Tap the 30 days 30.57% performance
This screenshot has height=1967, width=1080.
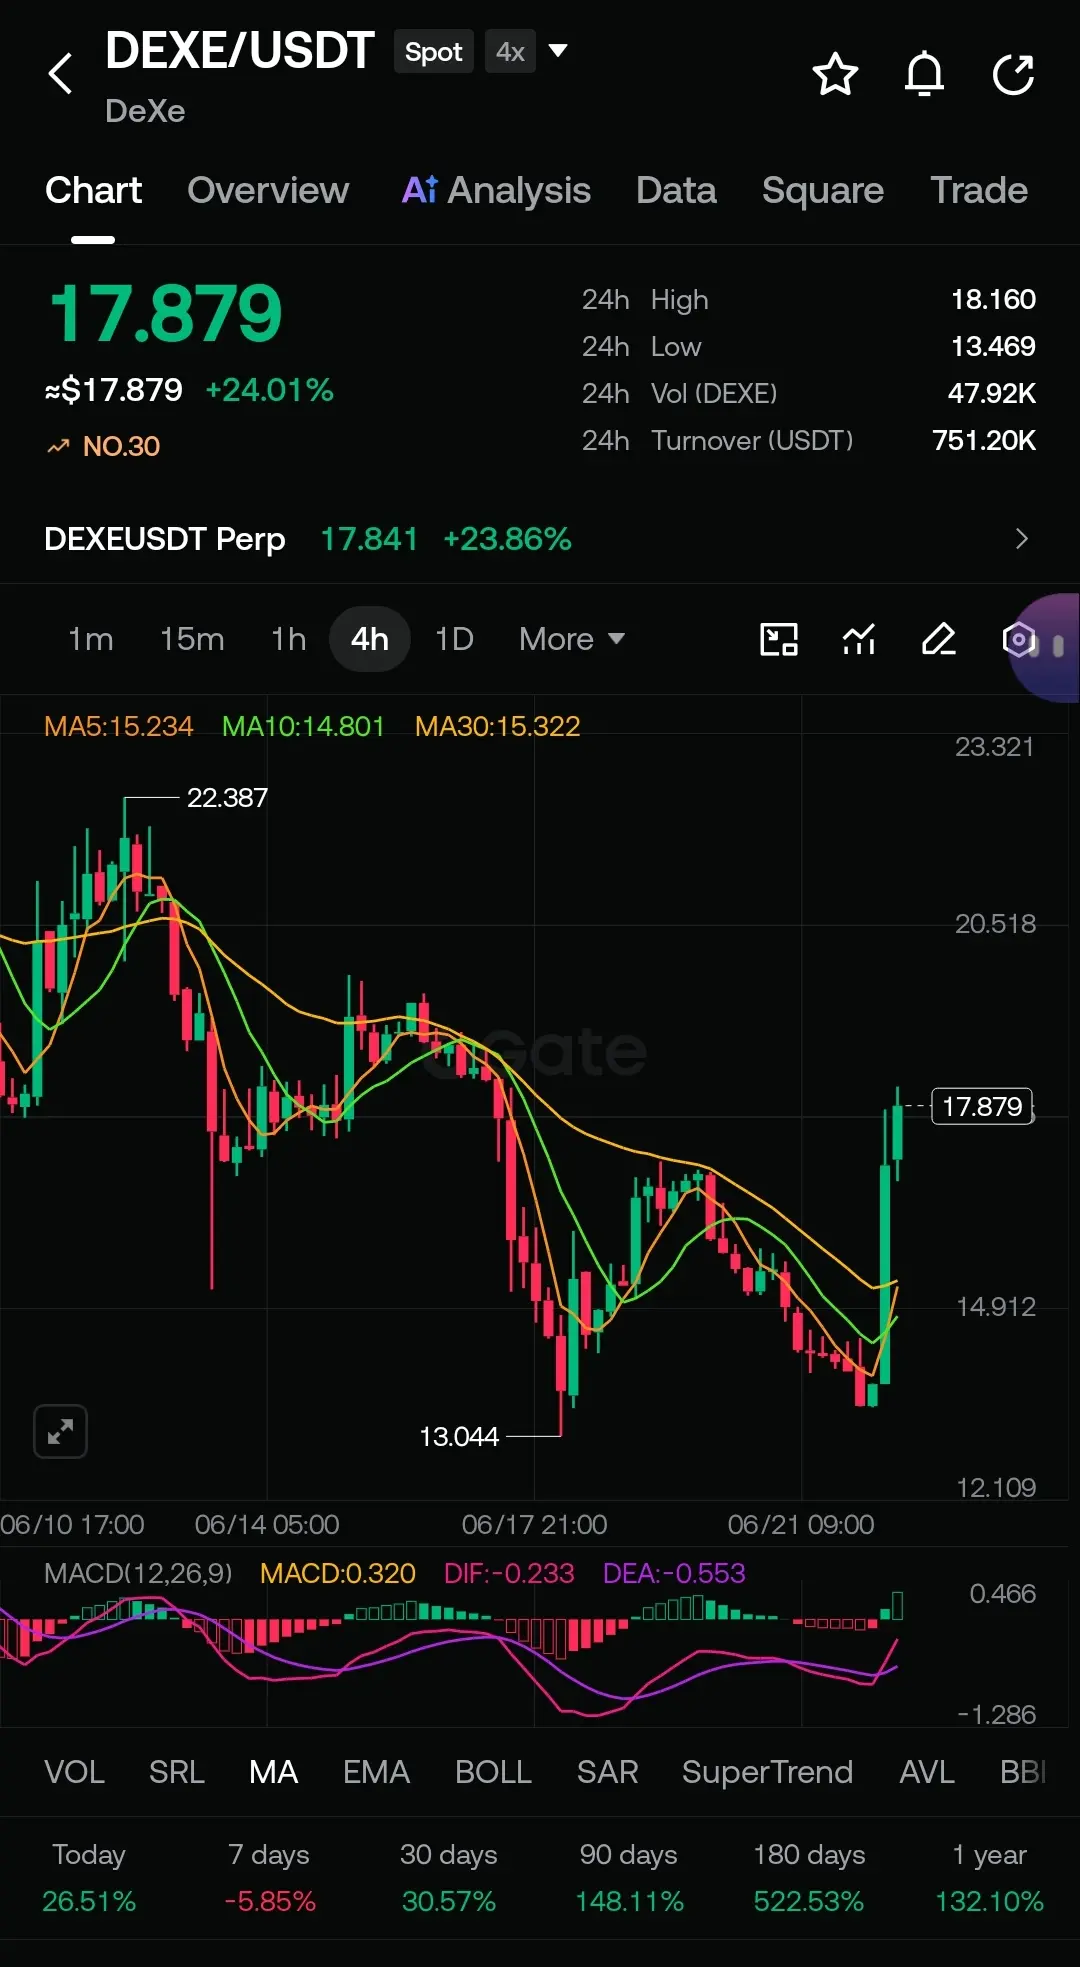pyautogui.click(x=449, y=1878)
